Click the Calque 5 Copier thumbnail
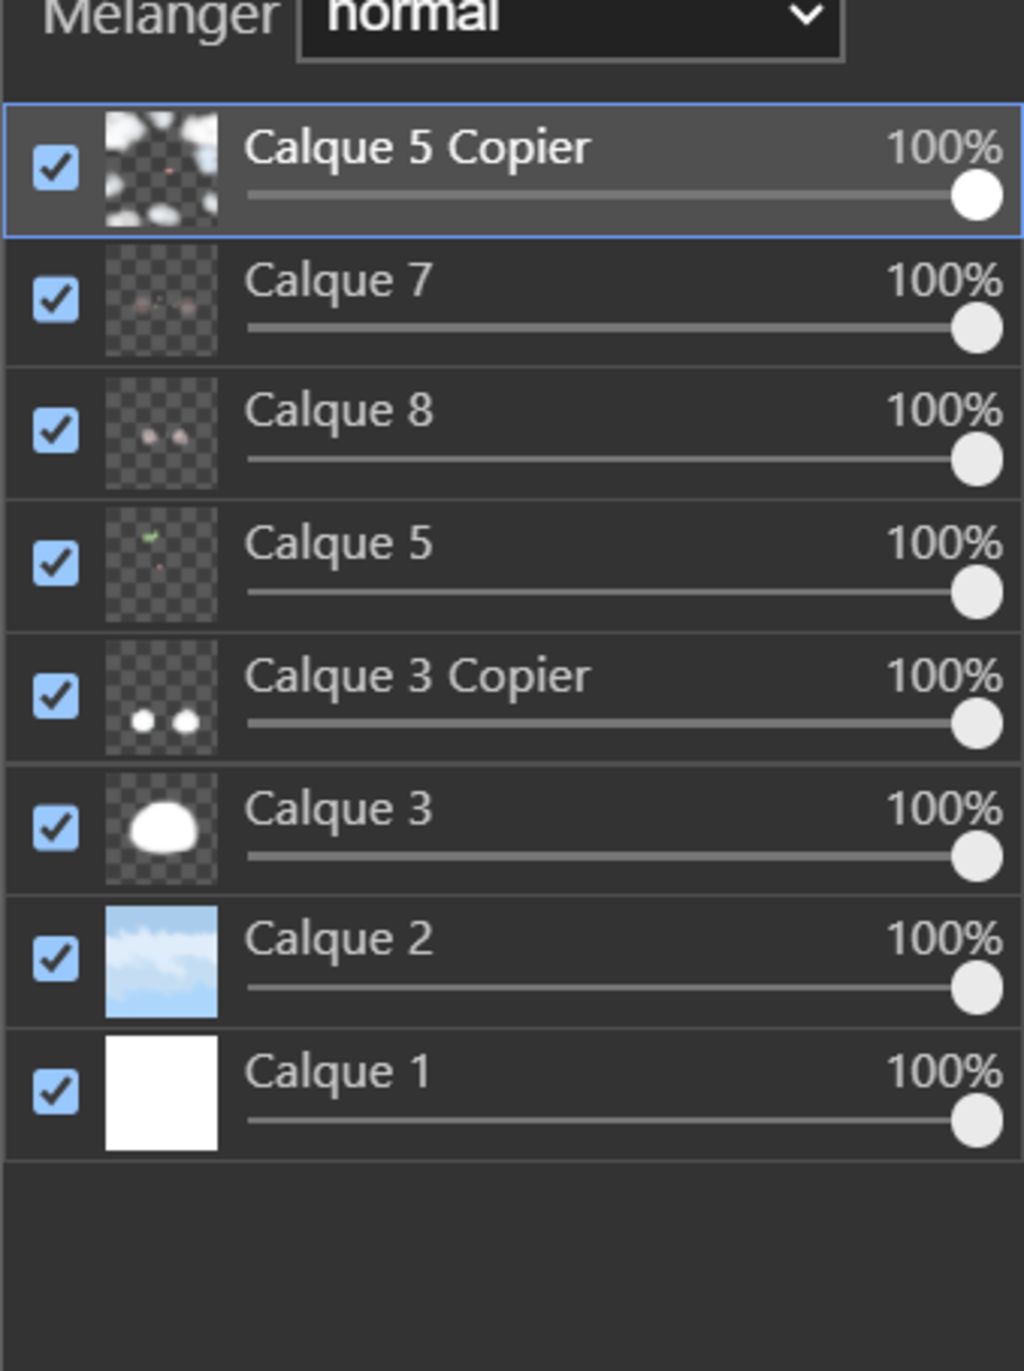1024x1371 pixels. 161,168
